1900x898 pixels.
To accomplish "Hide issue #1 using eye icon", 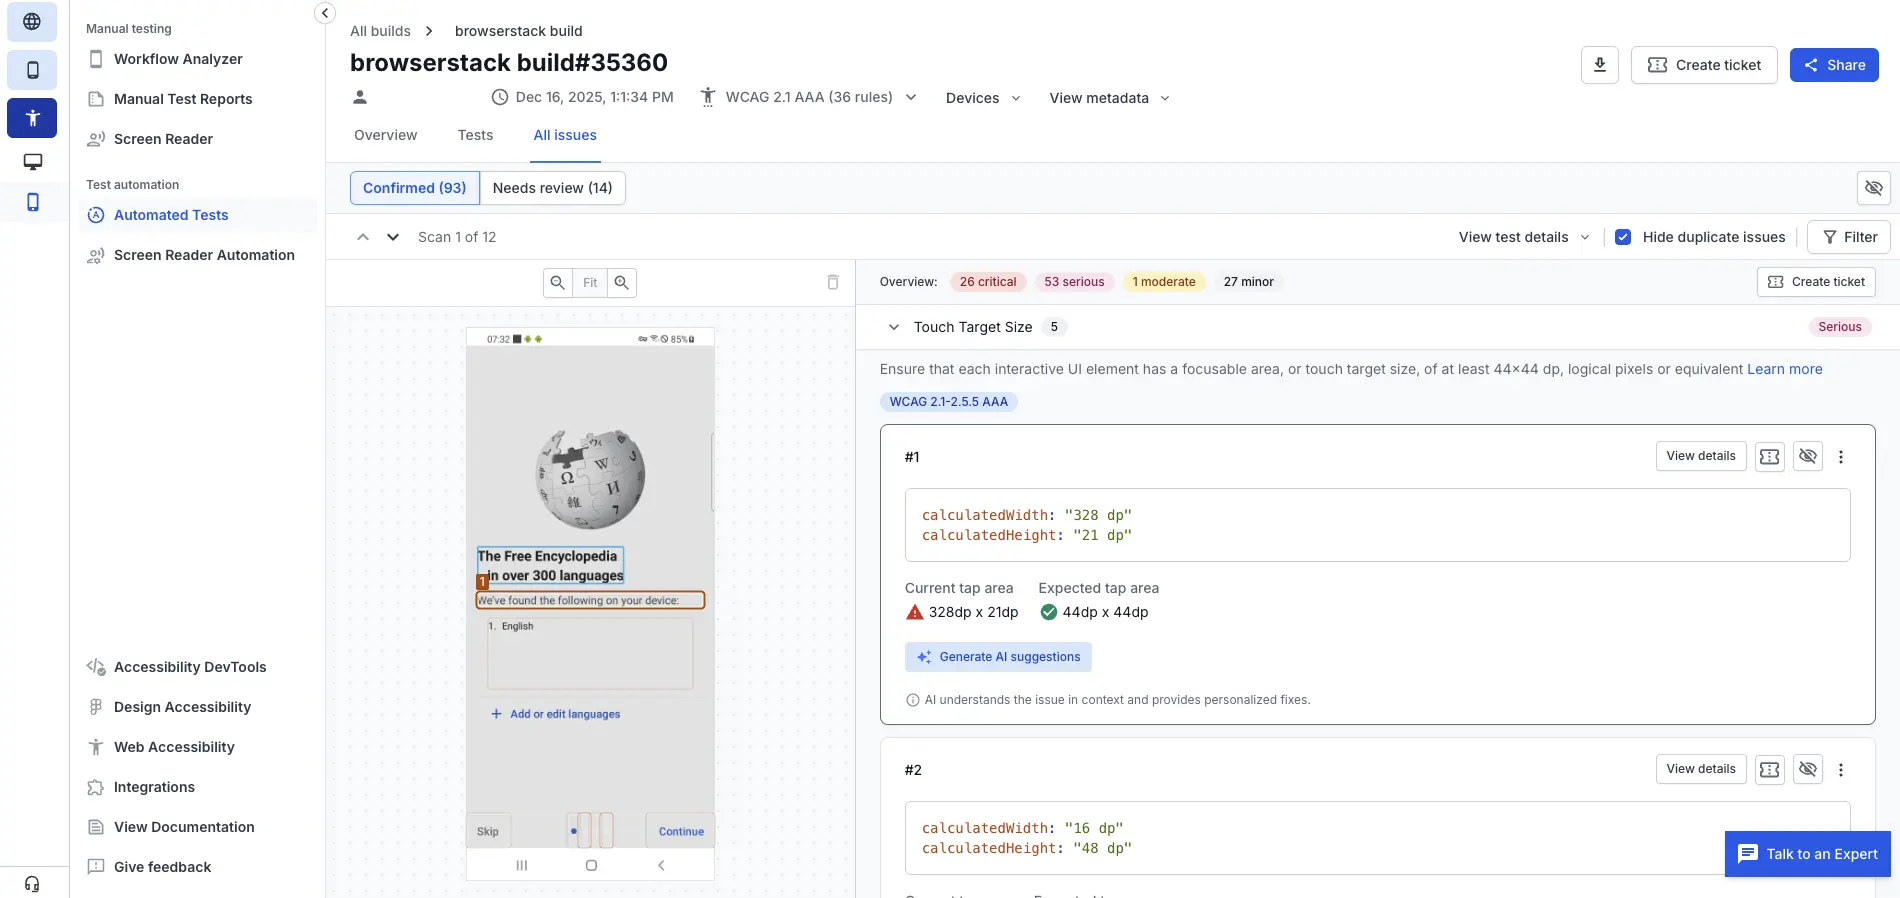I will 1807,457.
